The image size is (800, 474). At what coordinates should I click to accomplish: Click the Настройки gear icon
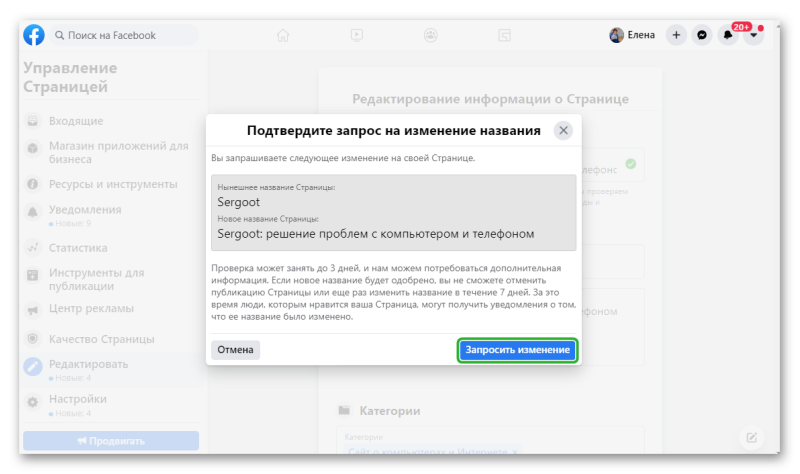pos(33,402)
